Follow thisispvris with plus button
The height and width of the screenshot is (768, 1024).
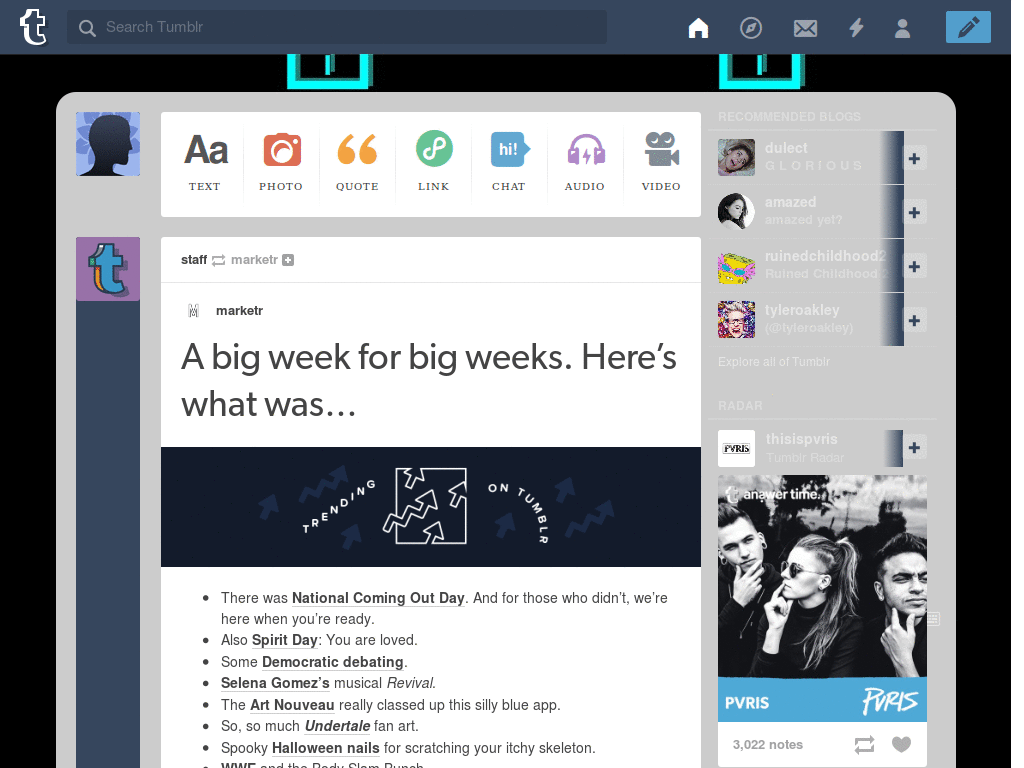(x=914, y=447)
